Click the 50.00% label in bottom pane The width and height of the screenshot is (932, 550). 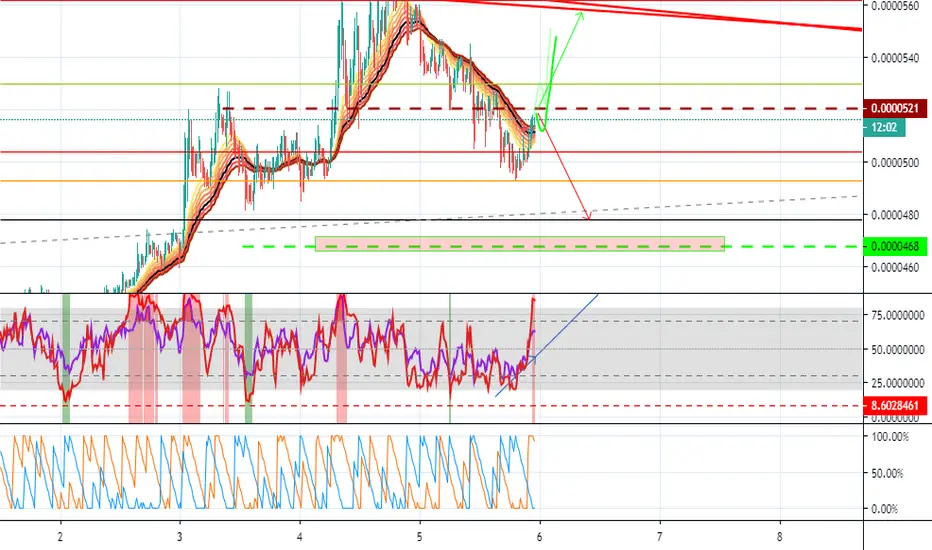coord(887,473)
